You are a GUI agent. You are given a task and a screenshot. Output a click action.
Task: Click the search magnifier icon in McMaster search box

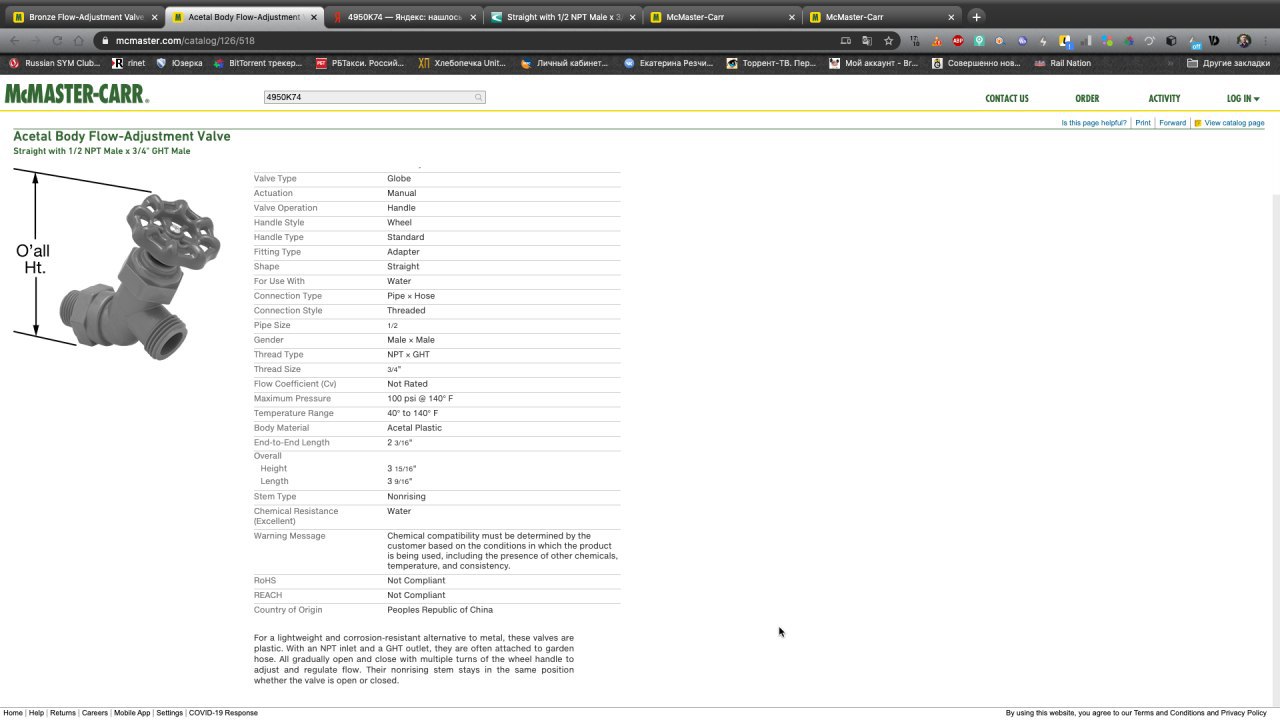click(478, 97)
